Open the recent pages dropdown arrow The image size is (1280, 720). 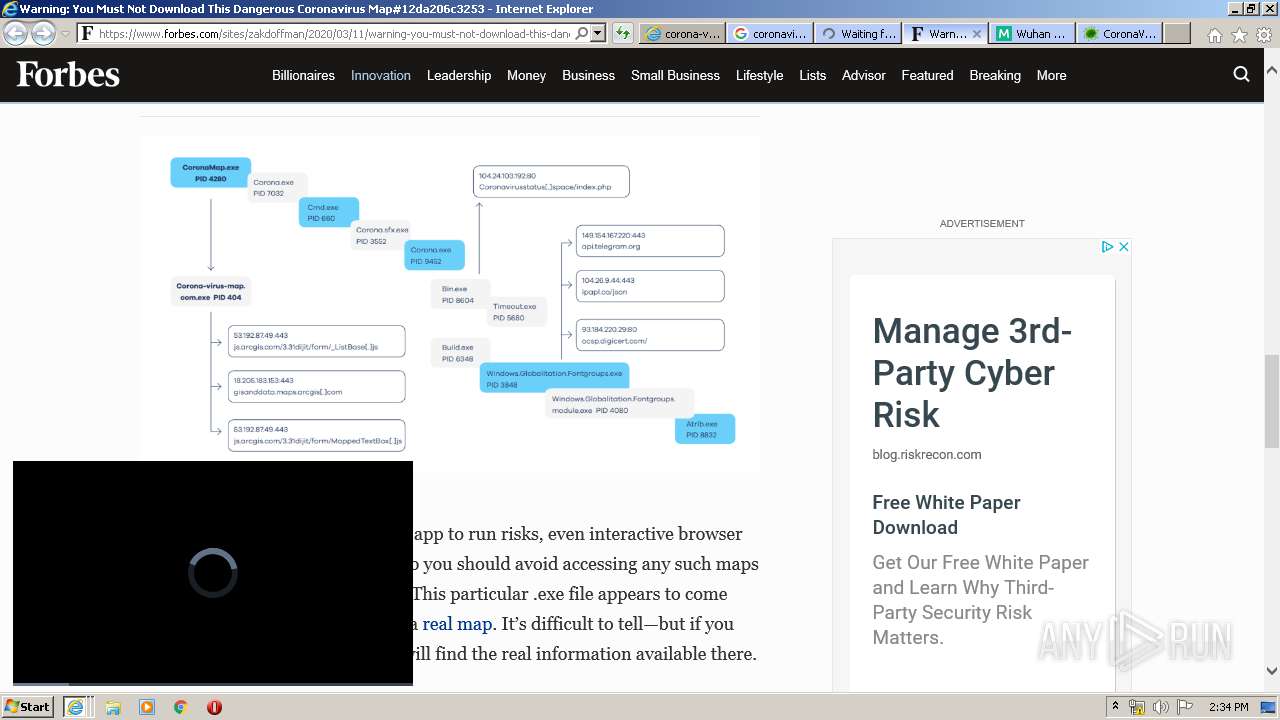[66, 34]
